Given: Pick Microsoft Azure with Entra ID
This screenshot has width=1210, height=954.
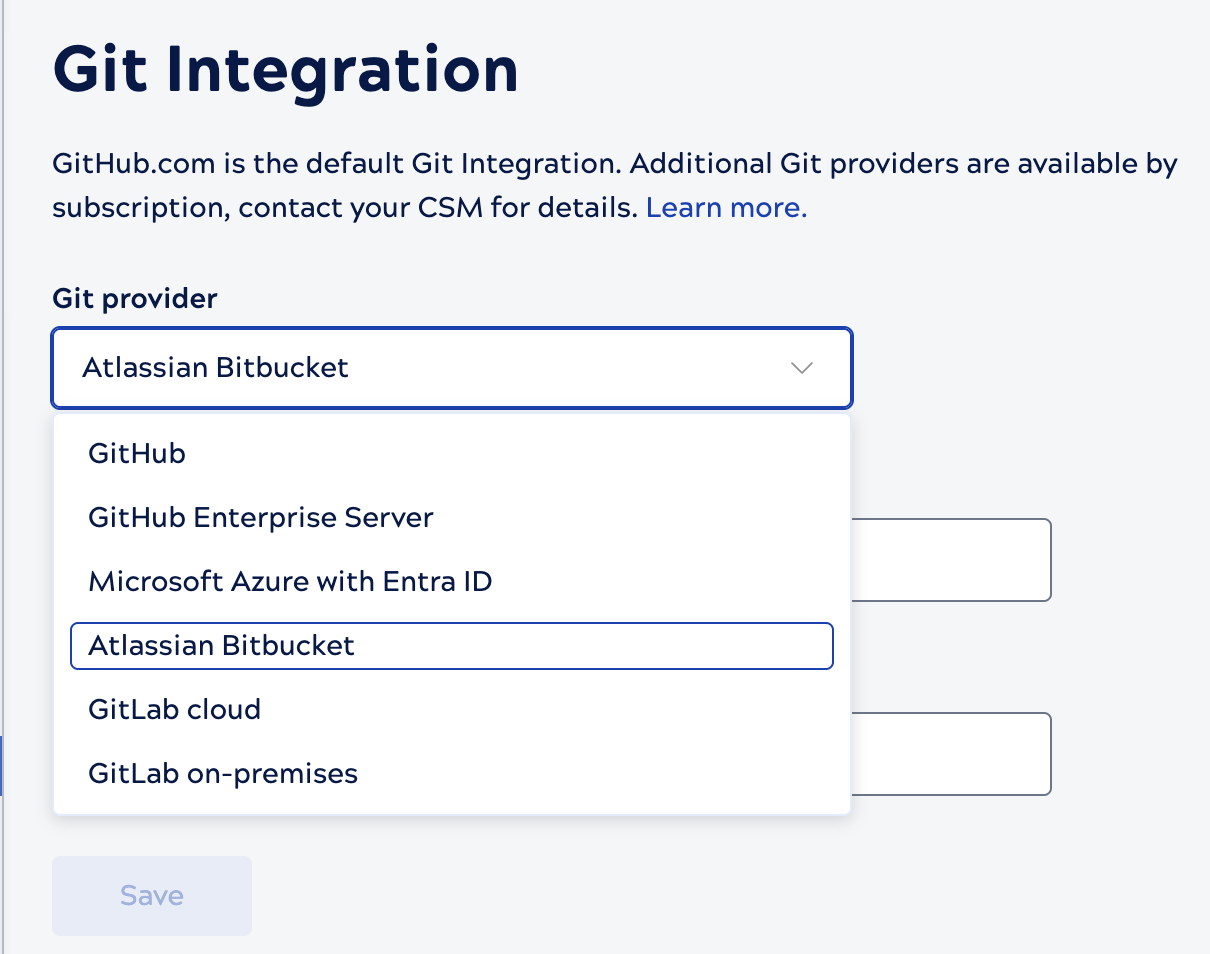Looking at the screenshot, I should coord(290,581).
